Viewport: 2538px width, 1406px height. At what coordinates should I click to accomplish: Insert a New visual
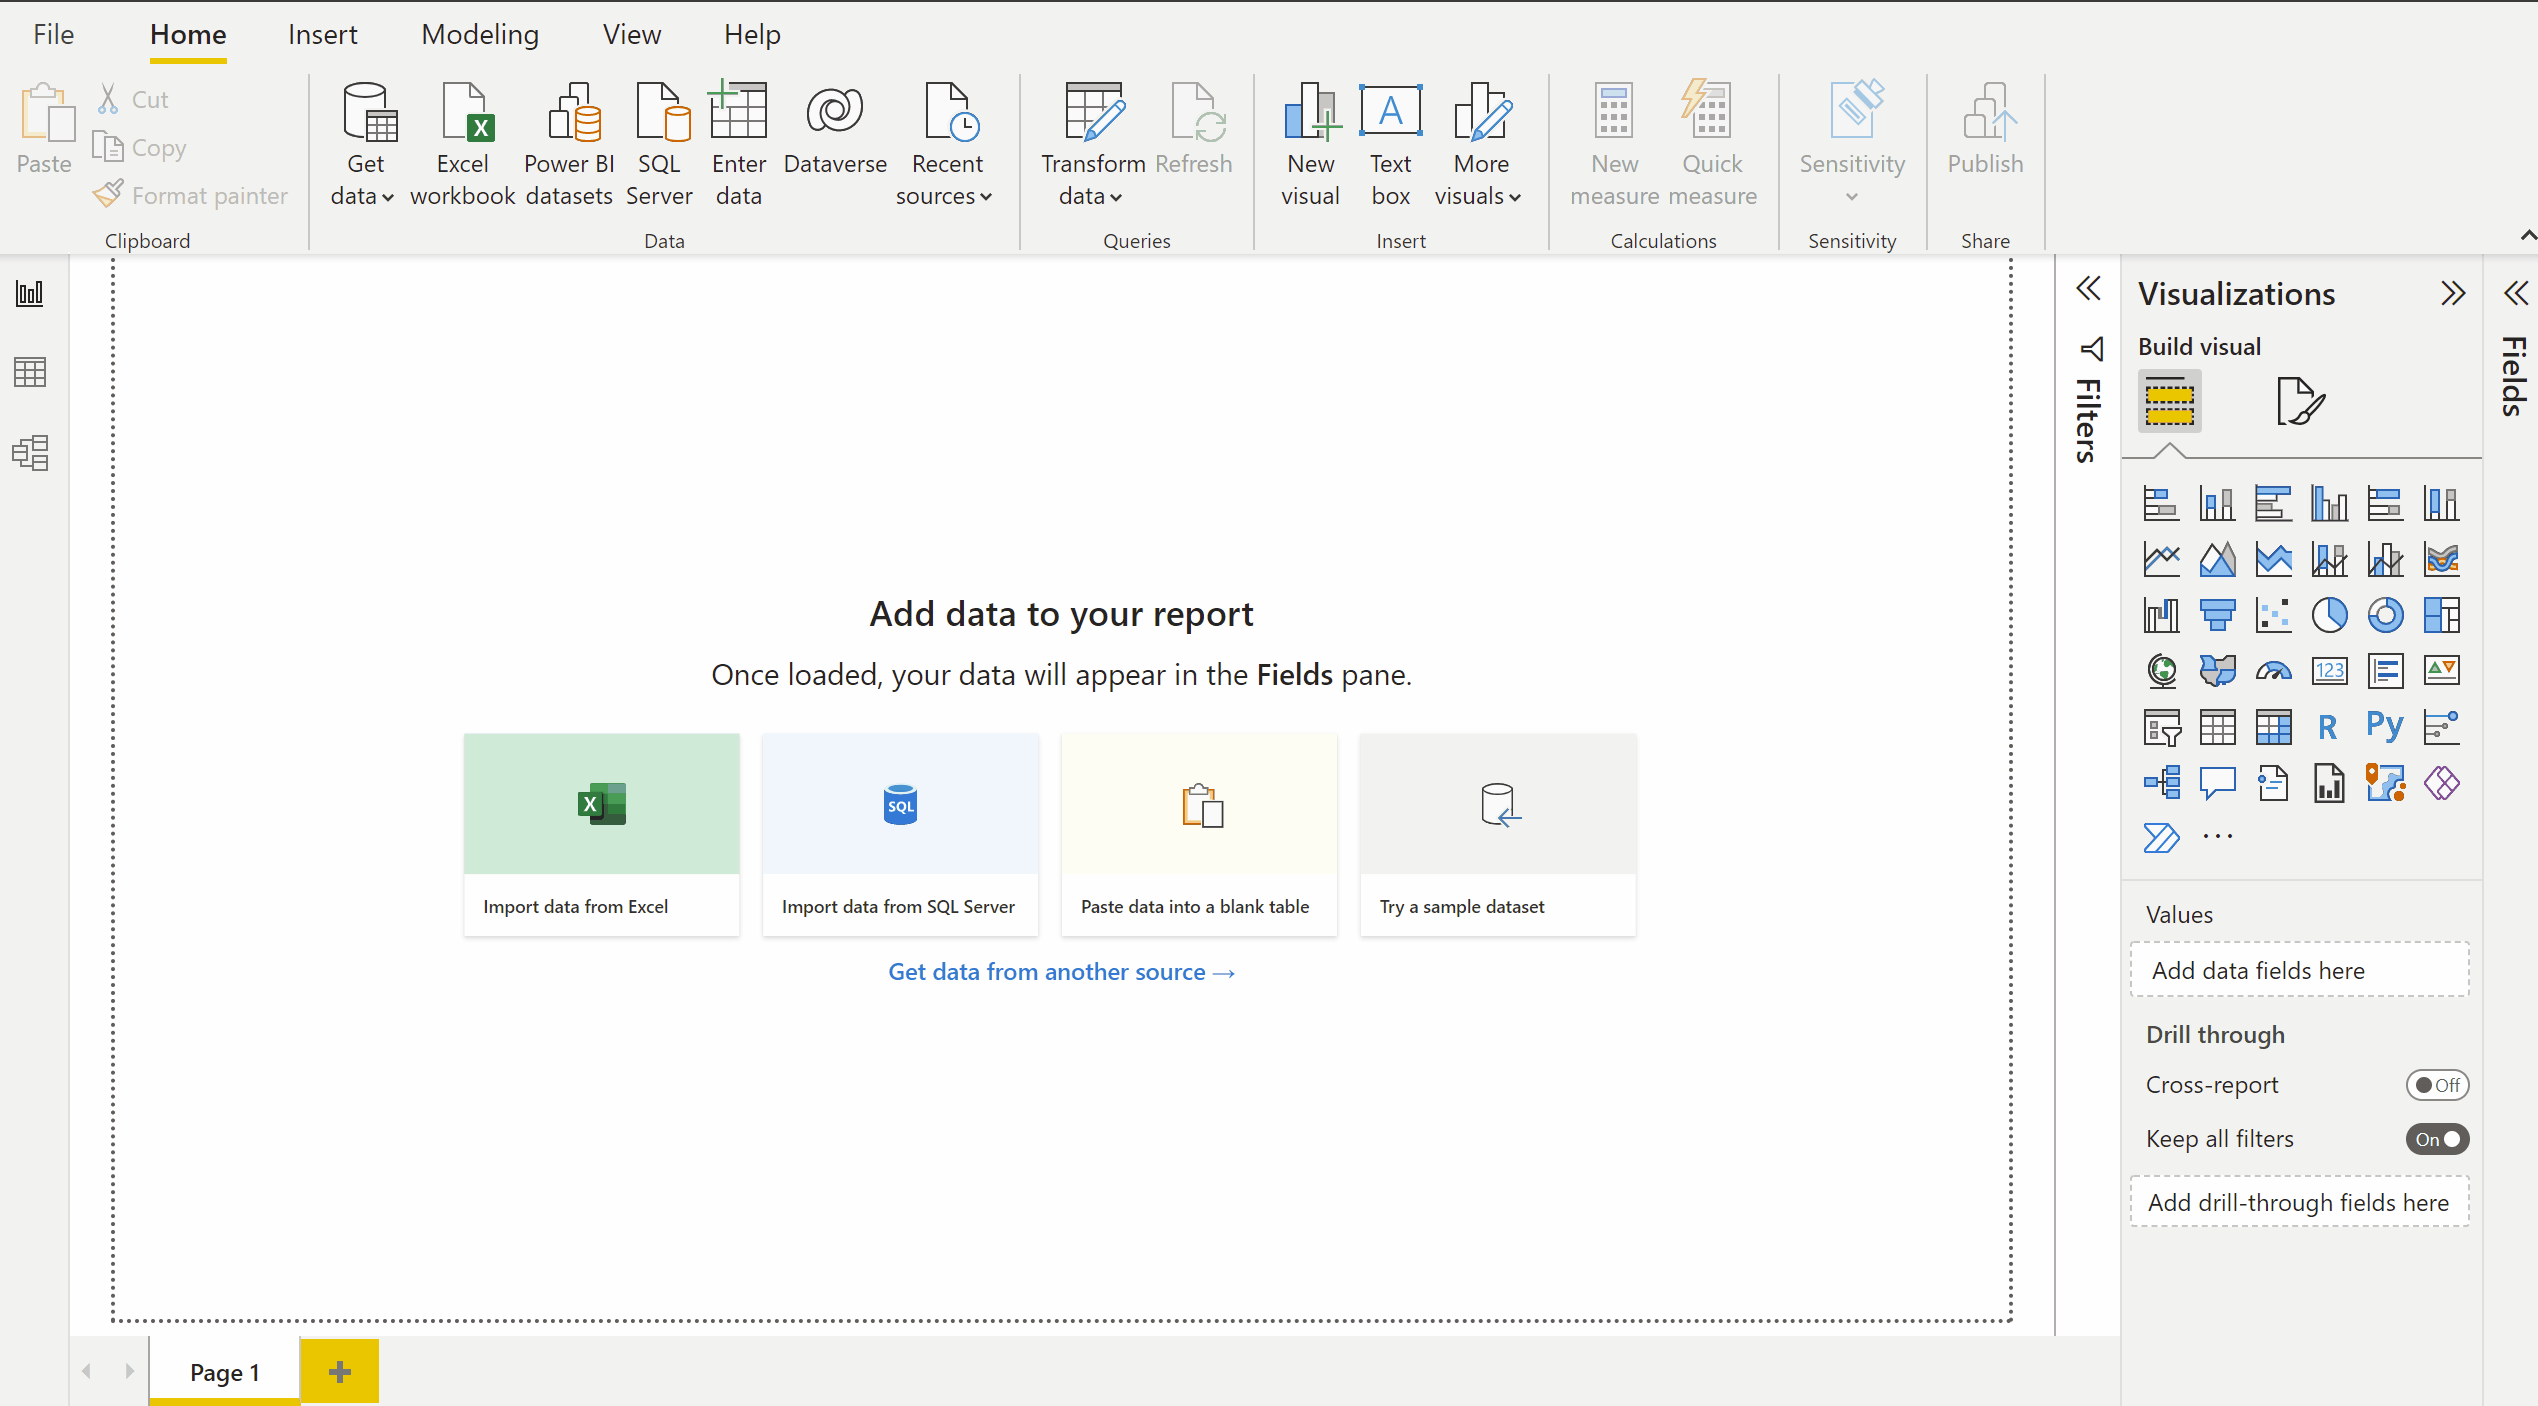1311,146
